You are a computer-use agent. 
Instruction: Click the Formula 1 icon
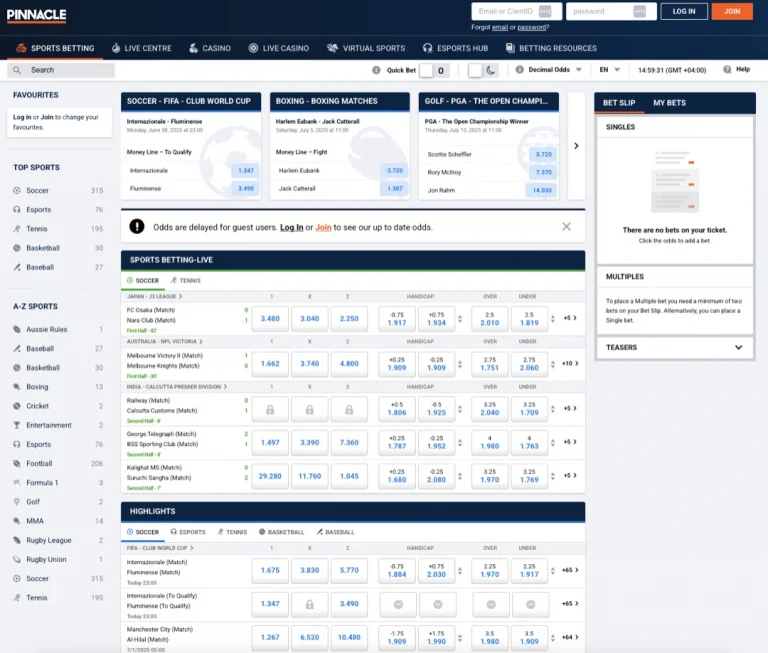point(17,483)
